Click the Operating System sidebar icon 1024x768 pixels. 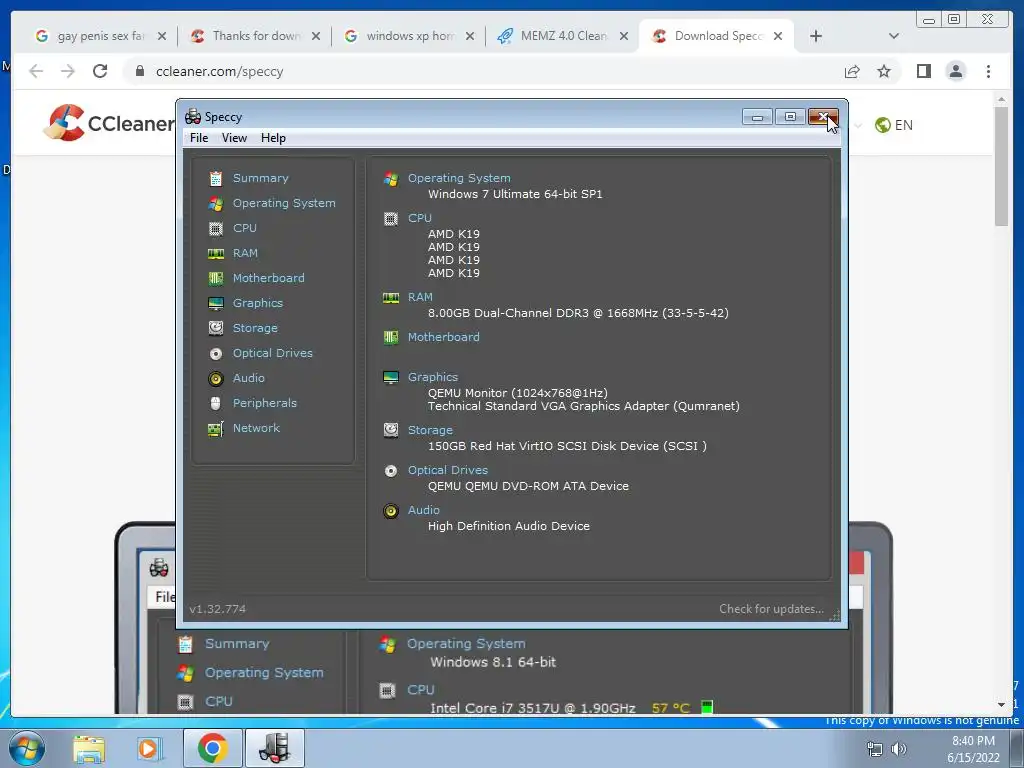(x=216, y=204)
